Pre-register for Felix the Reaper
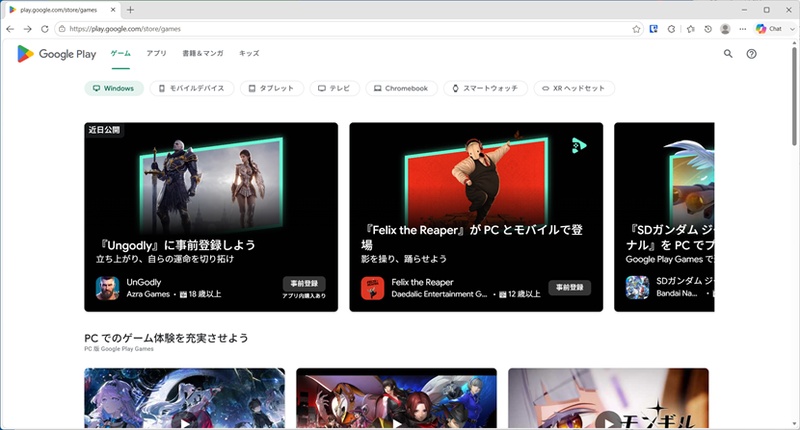Viewport: 800px width, 430px height. click(570, 288)
